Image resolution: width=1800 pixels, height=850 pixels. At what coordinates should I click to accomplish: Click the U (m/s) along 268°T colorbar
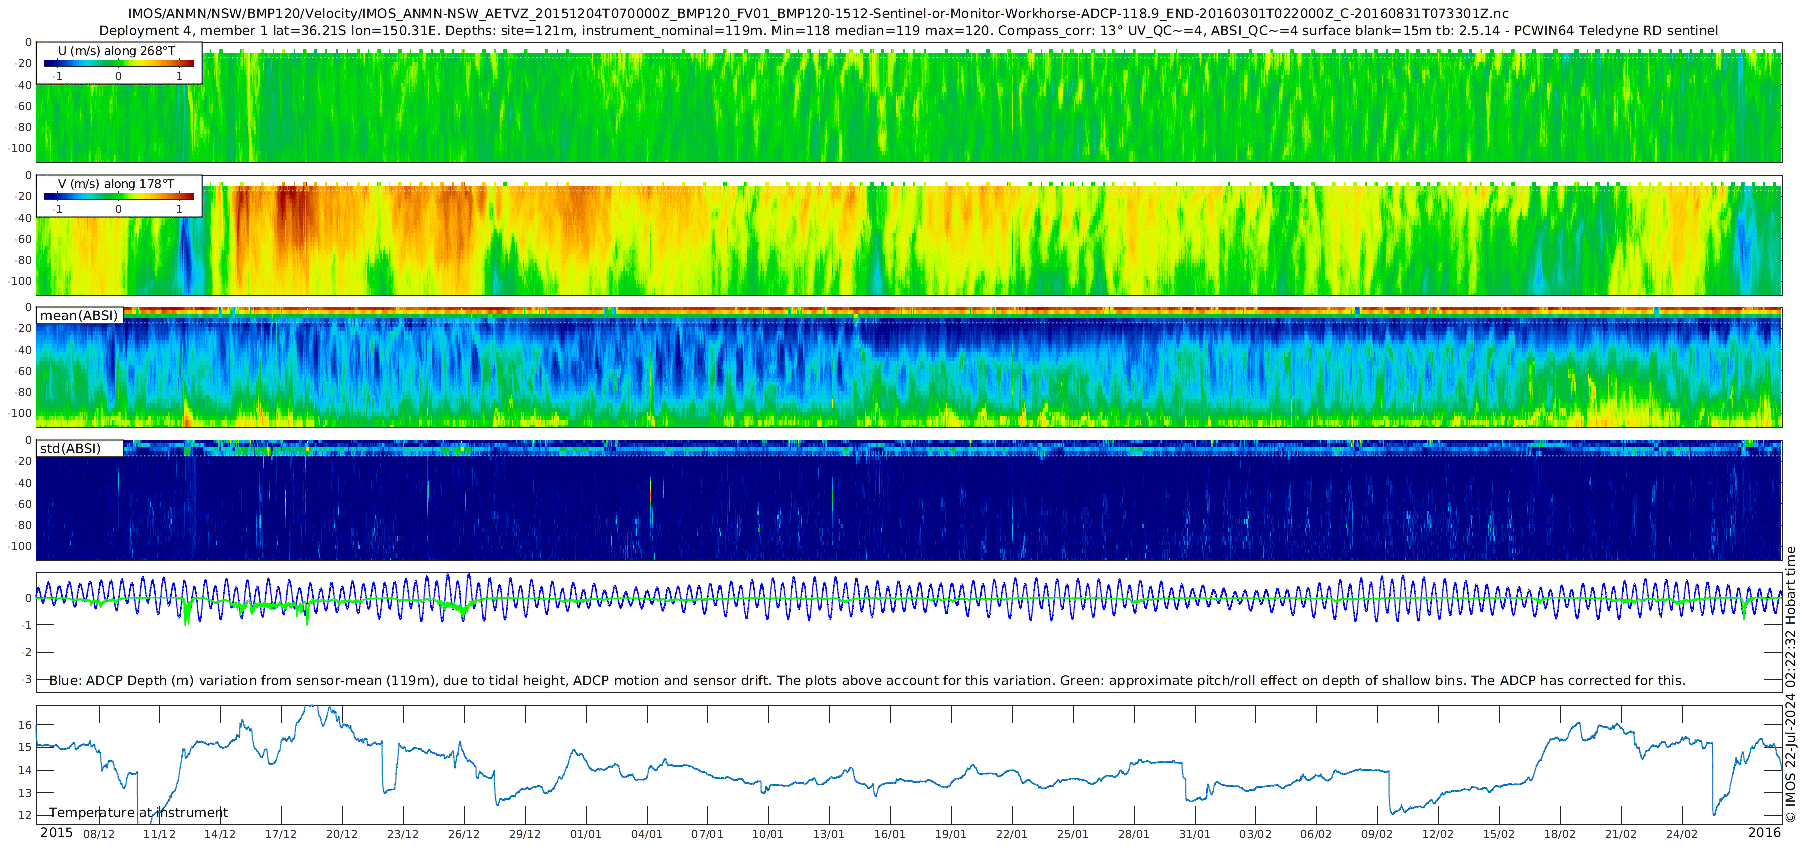click(118, 63)
